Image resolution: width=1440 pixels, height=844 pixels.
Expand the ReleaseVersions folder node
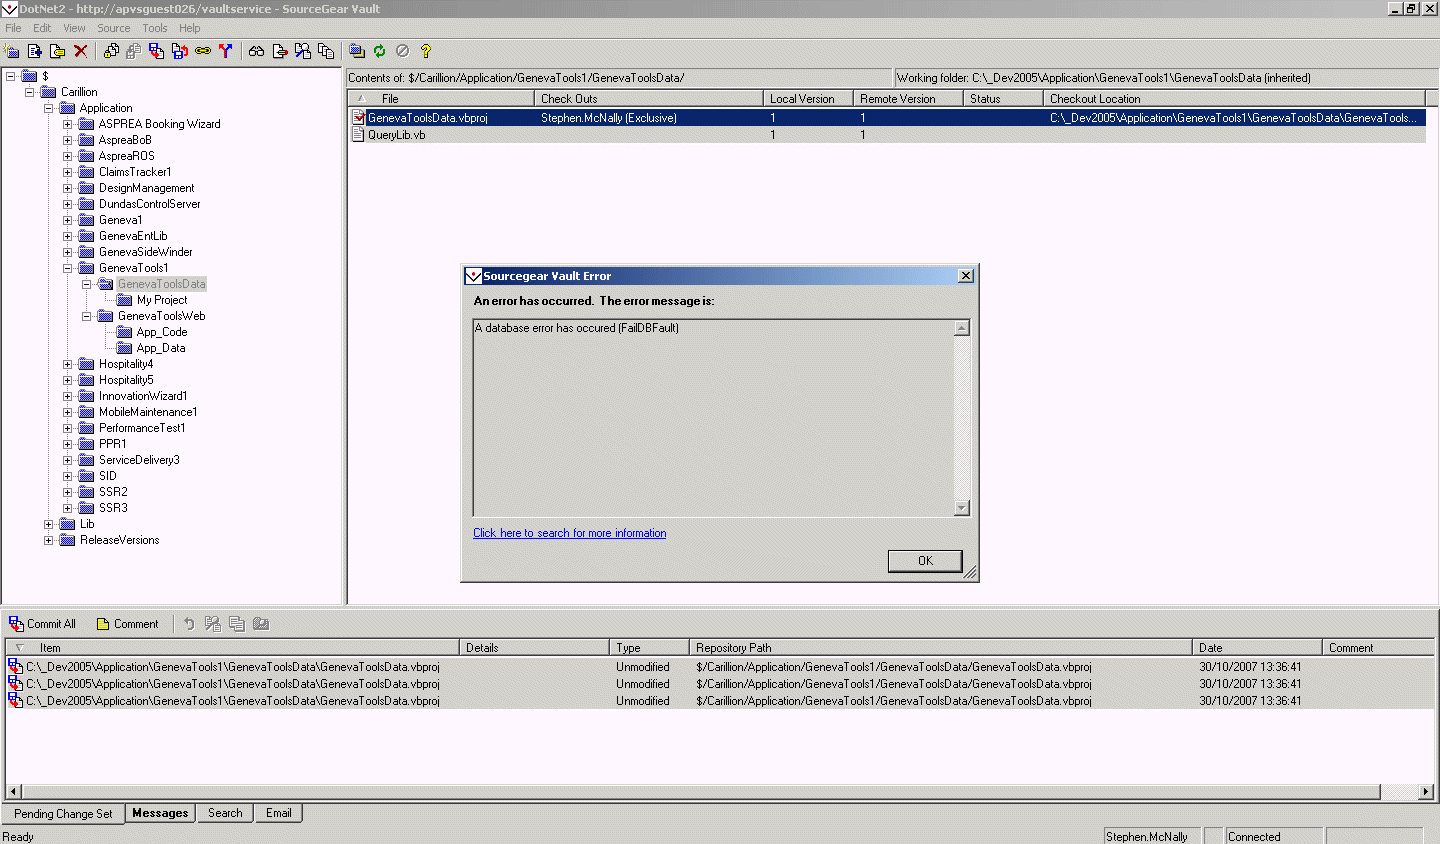[49, 540]
